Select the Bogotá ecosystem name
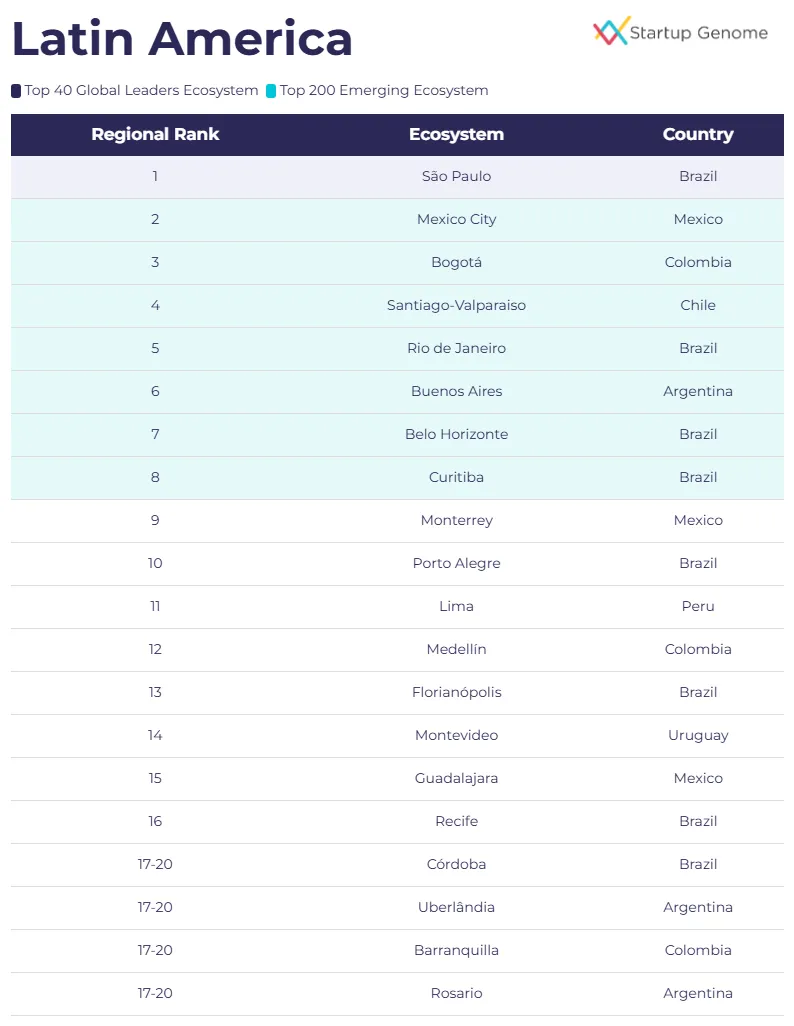794x1026 pixels. click(456, 263)
